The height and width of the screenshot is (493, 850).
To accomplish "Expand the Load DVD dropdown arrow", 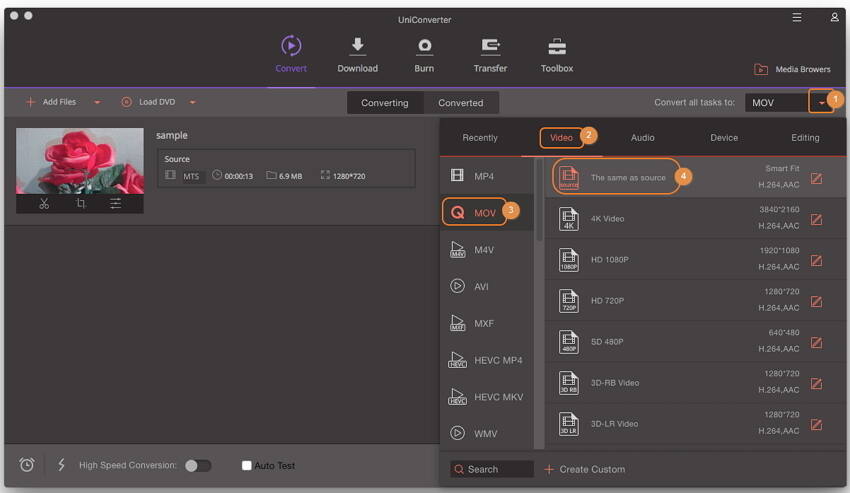I will tap(192, 102).
